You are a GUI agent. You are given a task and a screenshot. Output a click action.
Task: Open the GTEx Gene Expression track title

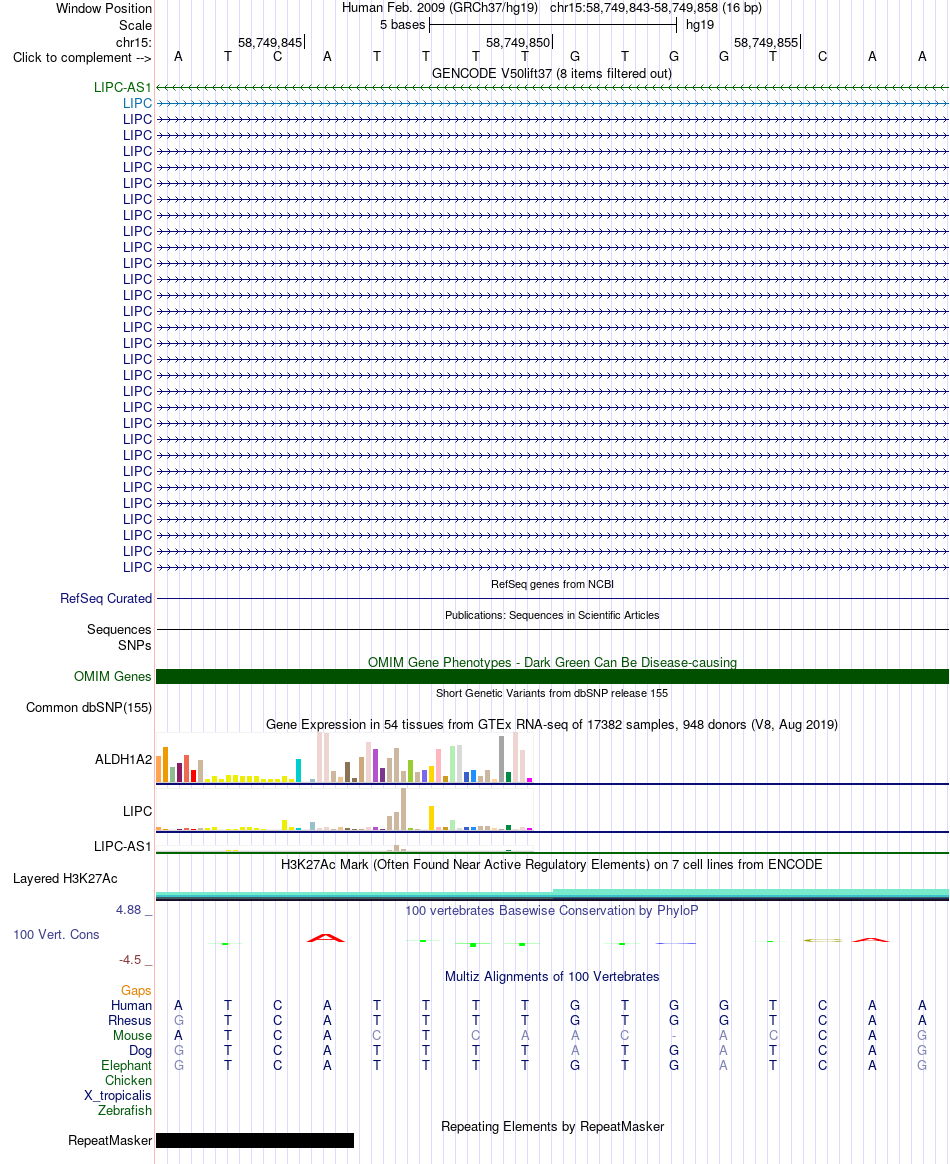pyautogui.click(x=552, y=725)
